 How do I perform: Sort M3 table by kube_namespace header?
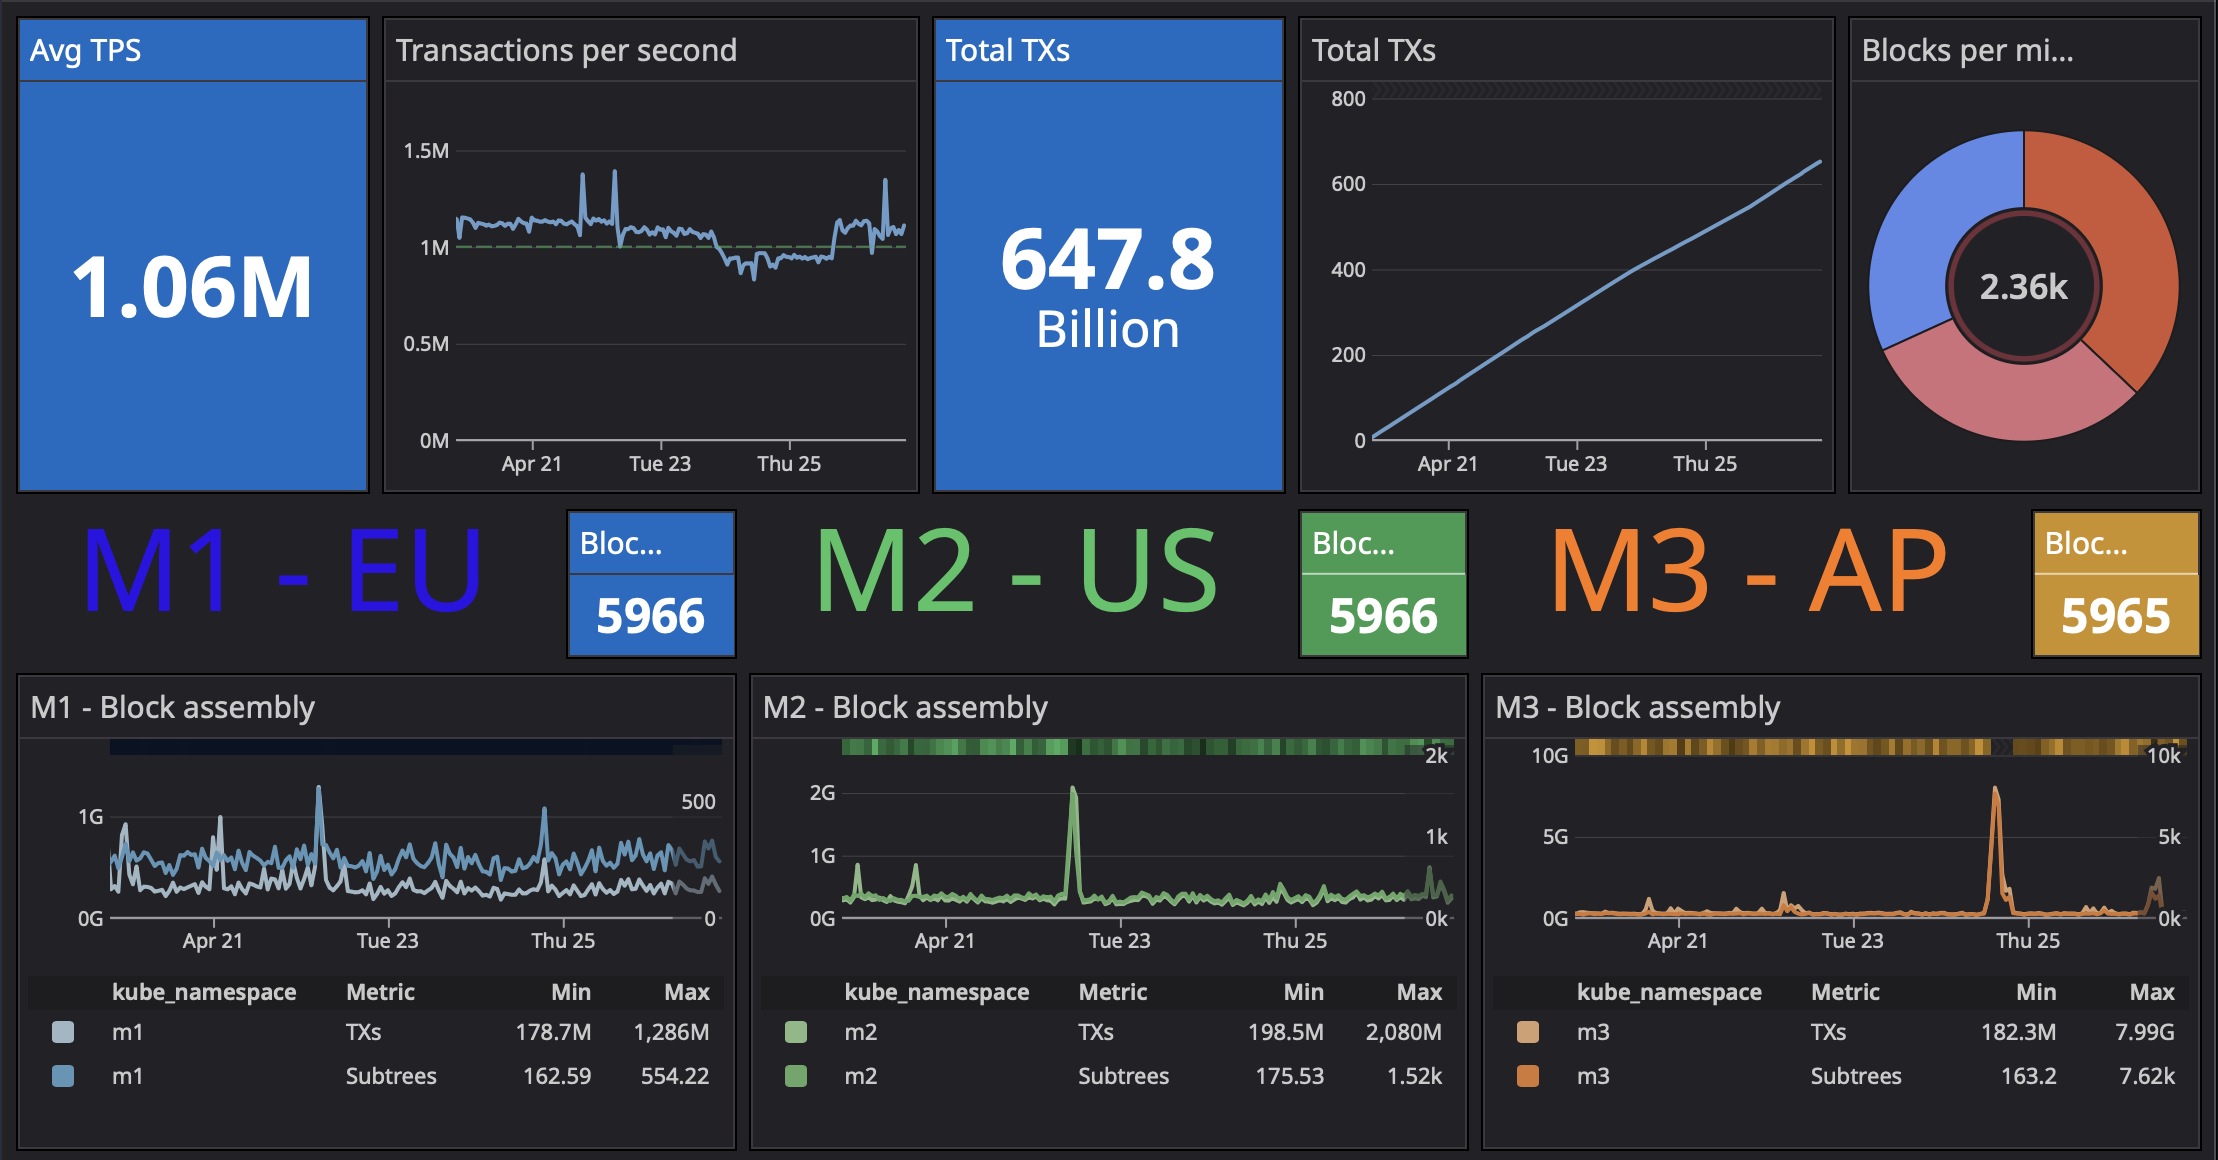tap(1669, 992)
